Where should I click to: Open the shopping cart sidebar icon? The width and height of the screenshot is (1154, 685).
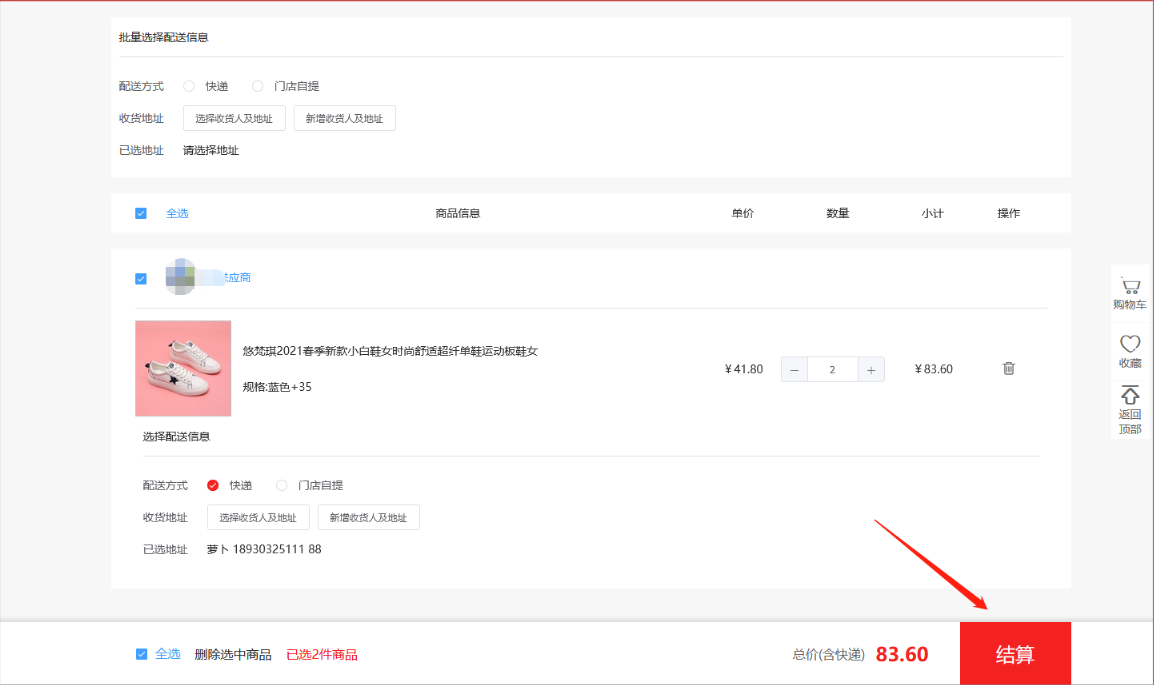tap(1130, 285)
